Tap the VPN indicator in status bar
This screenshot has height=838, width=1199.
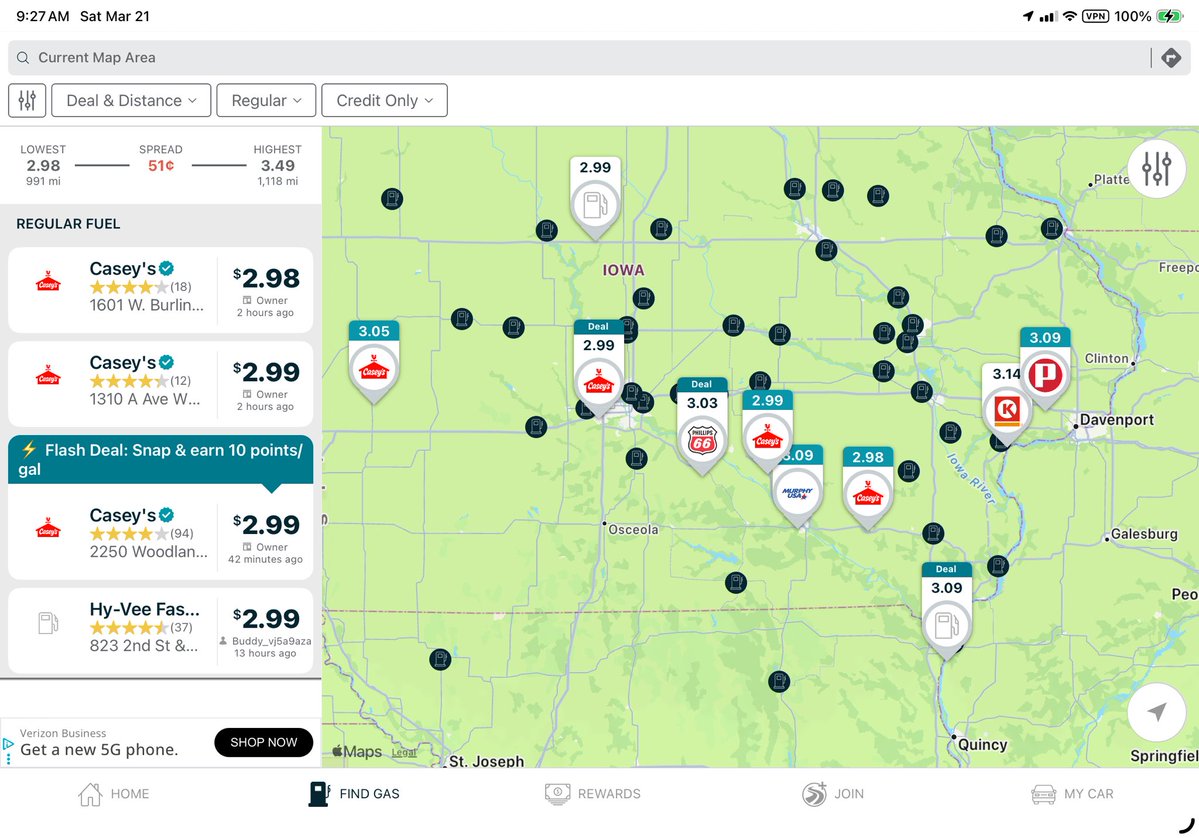click(1095, 16)
